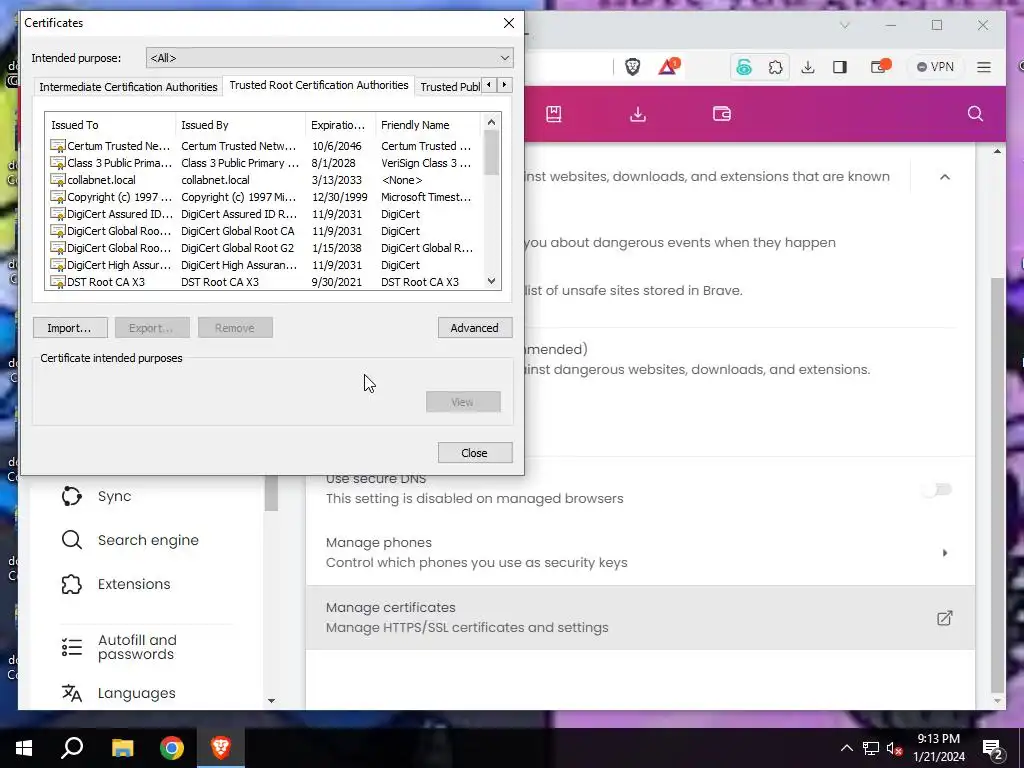Sort by the Expiration column header

(x=340, y=125)
